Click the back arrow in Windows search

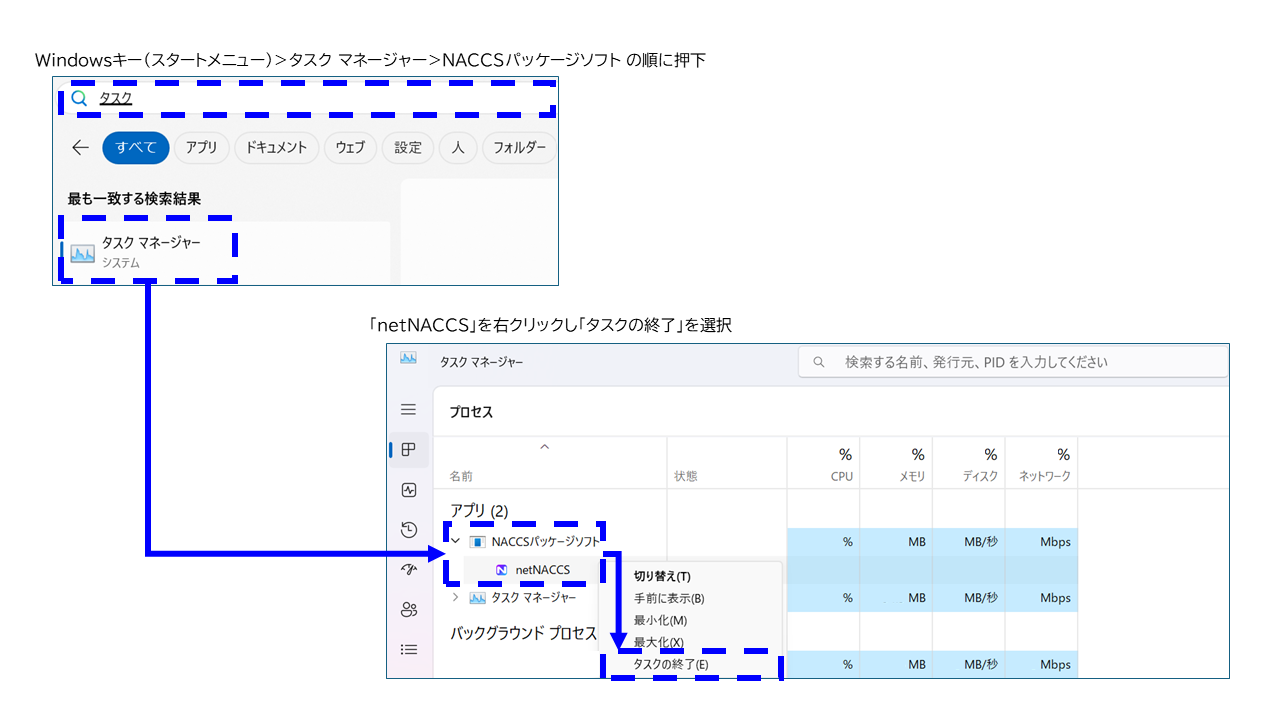click(x=81, y=148)
